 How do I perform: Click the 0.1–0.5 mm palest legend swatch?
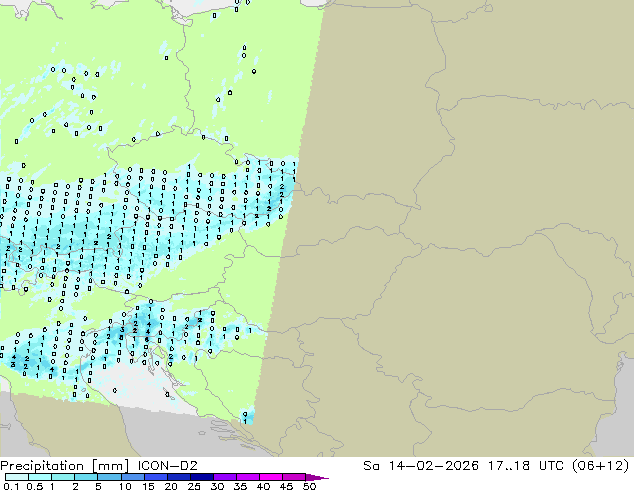point(17,477)
